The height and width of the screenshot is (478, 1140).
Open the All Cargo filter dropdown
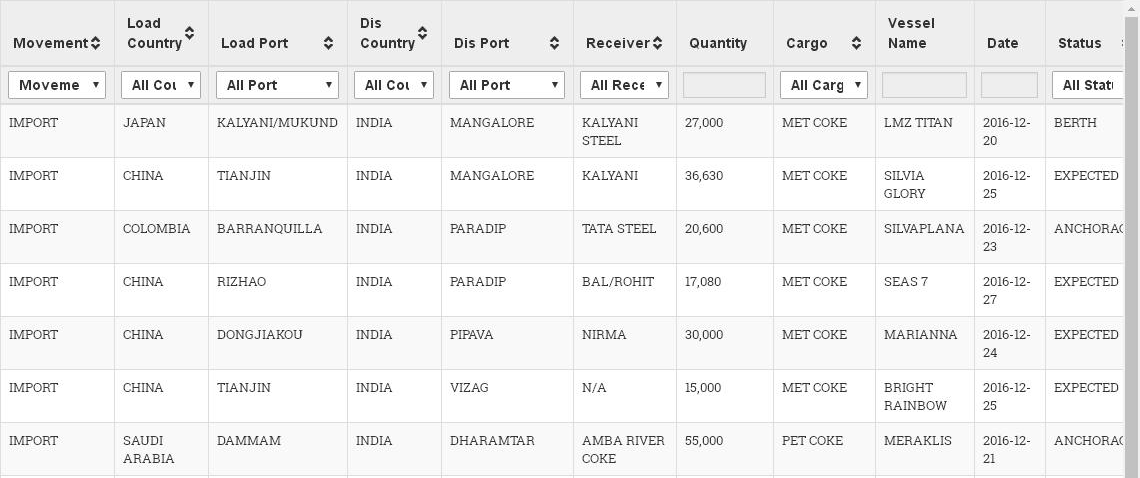[x=824, y=85]
